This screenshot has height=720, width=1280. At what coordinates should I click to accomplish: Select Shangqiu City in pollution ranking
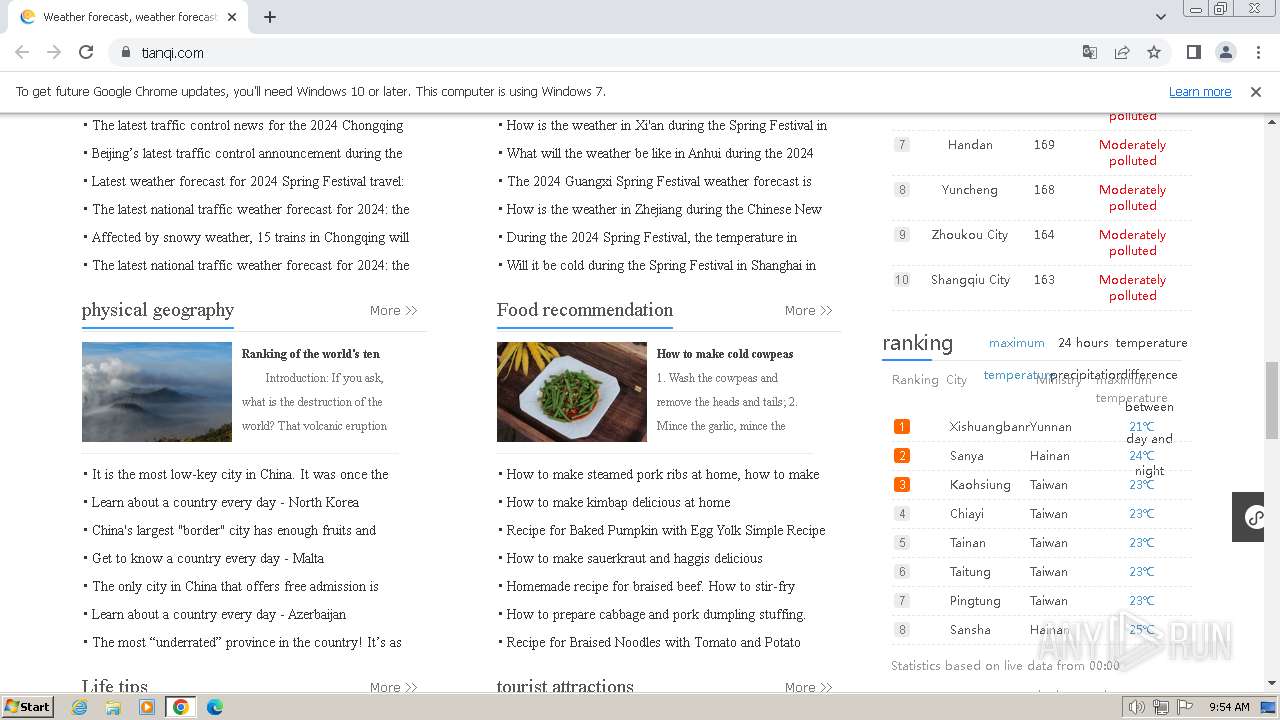970,280
